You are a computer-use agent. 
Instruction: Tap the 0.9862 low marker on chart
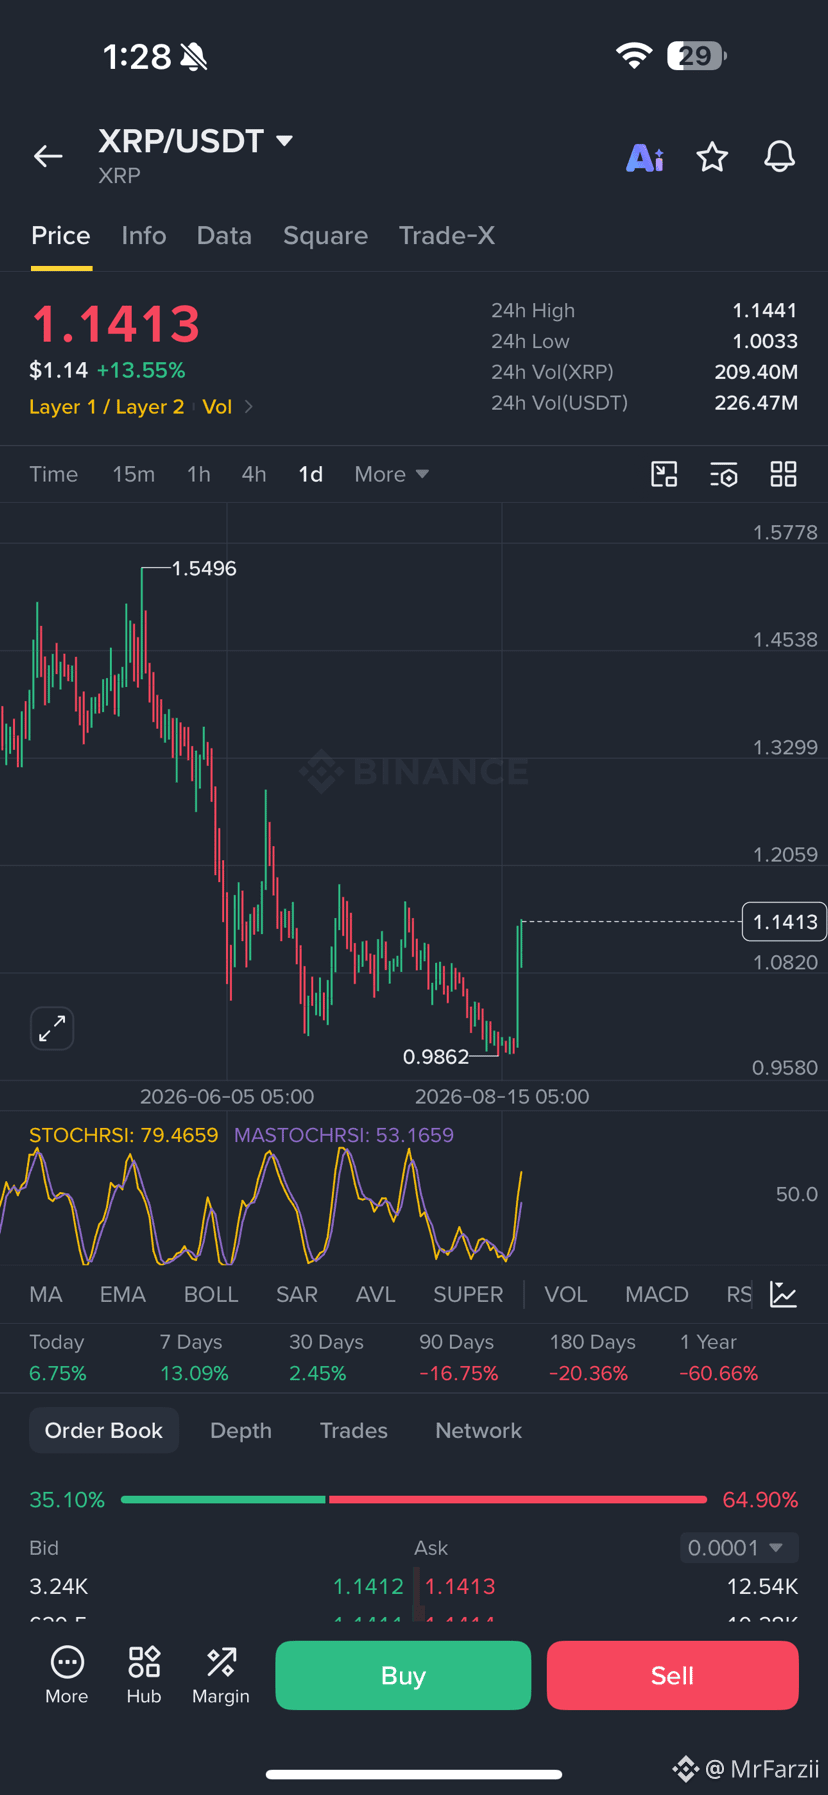[x=436, y=1057]
